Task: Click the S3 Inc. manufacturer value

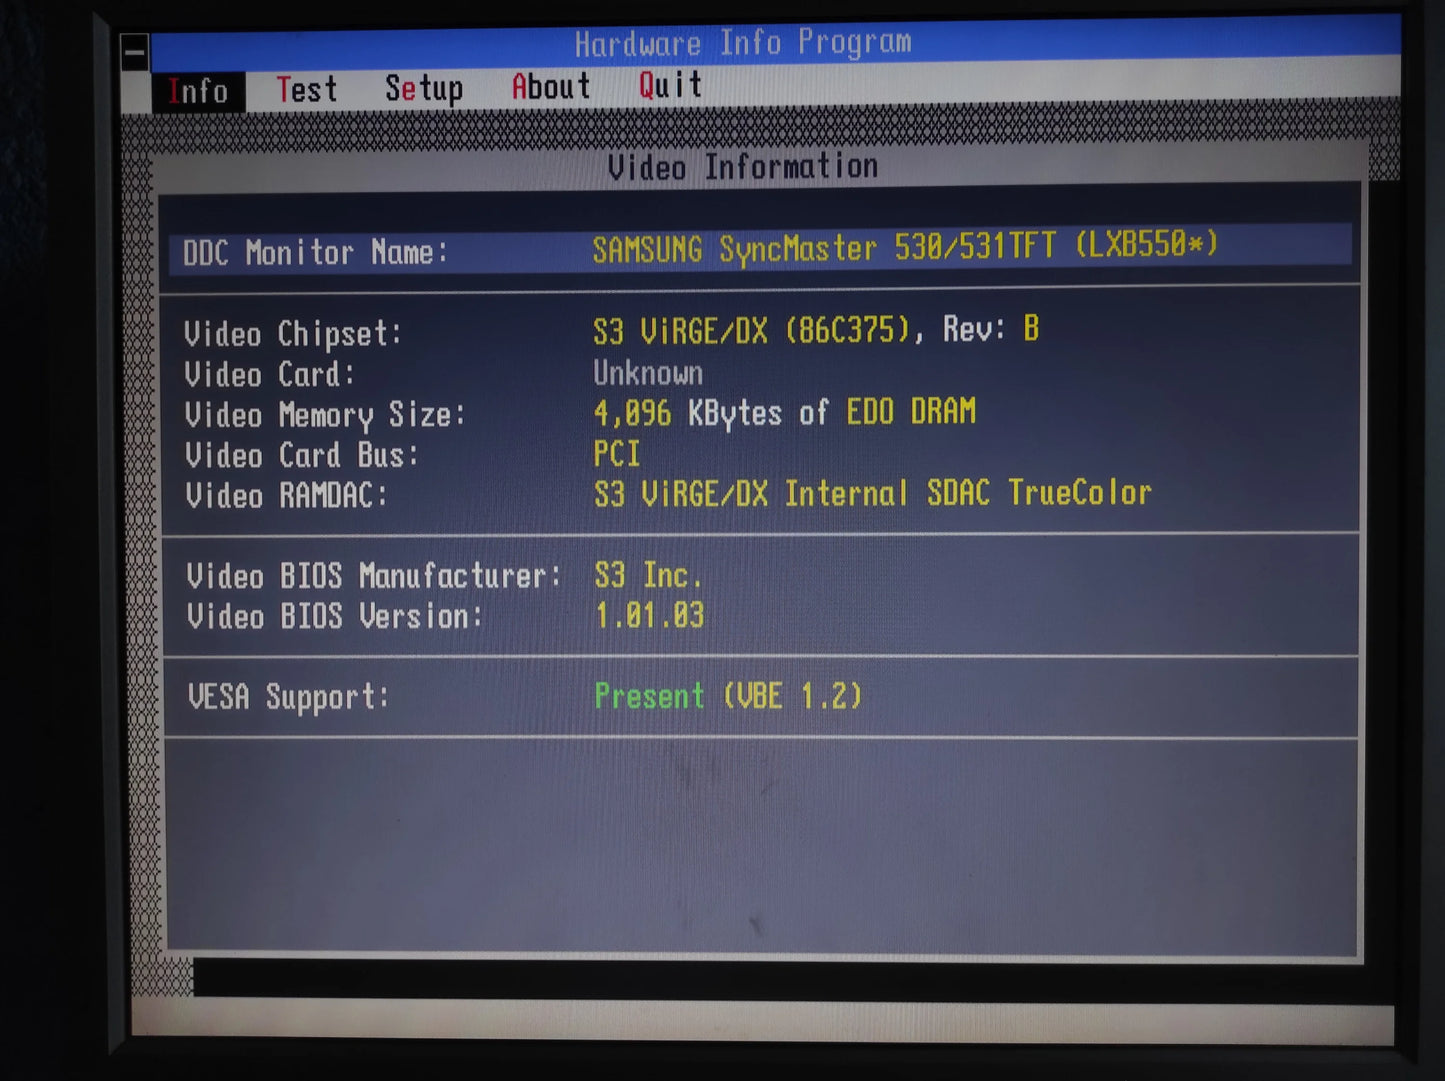Action: 648,575
